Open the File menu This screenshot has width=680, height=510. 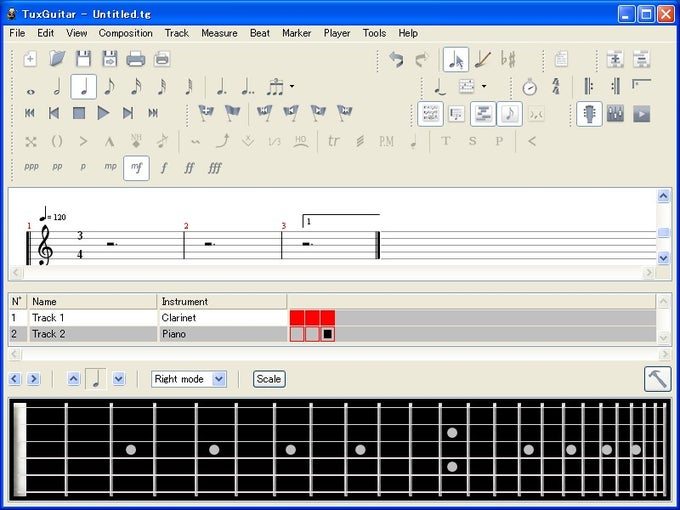pos(17,33)
